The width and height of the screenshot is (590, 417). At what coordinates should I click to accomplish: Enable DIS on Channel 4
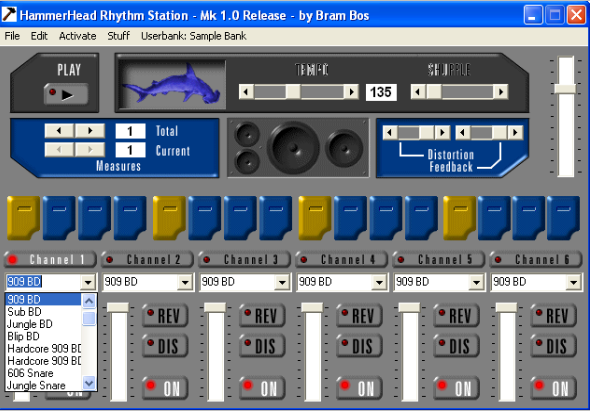(x=359, y=345)
